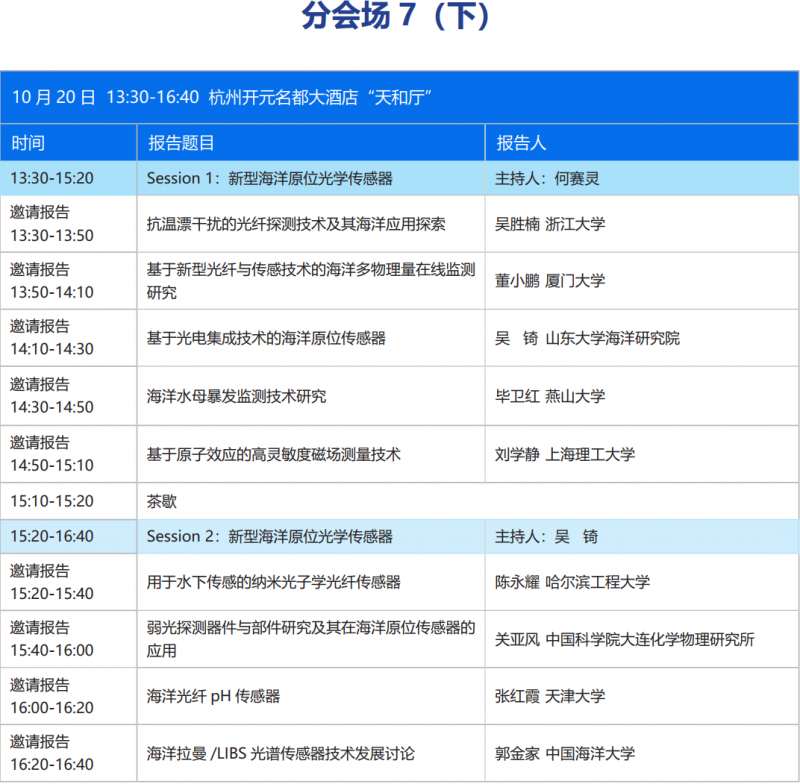Click speaker 吴胜楠 浙江大学
800x784 pixels.
(550, 224)
